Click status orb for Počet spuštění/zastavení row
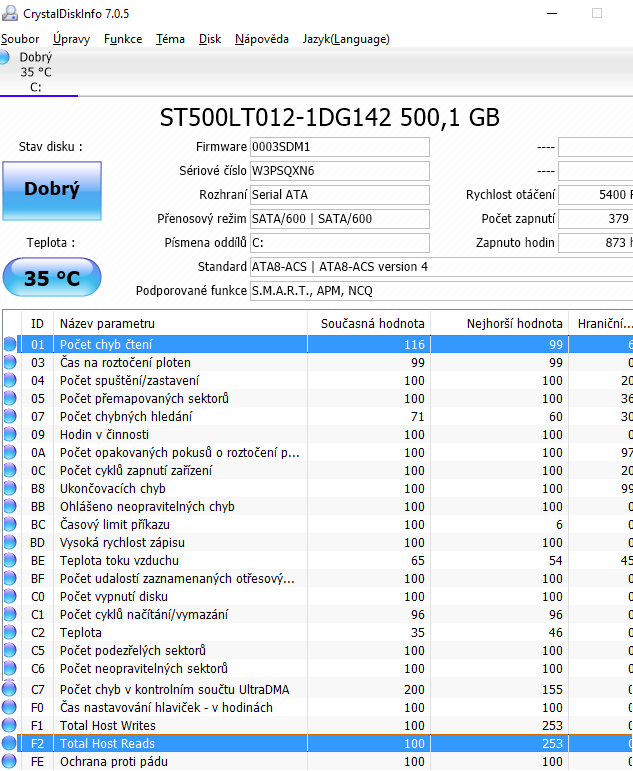 (10, 381)
